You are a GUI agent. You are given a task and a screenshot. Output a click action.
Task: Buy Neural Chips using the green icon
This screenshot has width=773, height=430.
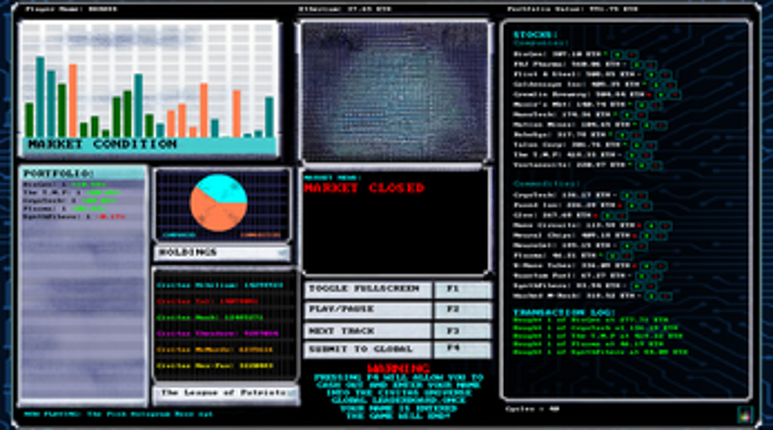[x=647, y=236]
